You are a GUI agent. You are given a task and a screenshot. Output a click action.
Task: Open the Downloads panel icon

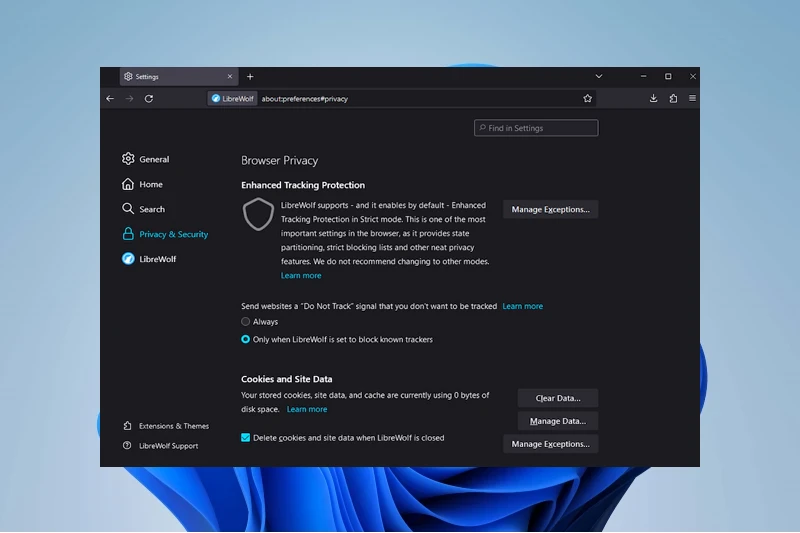(653, 98)
